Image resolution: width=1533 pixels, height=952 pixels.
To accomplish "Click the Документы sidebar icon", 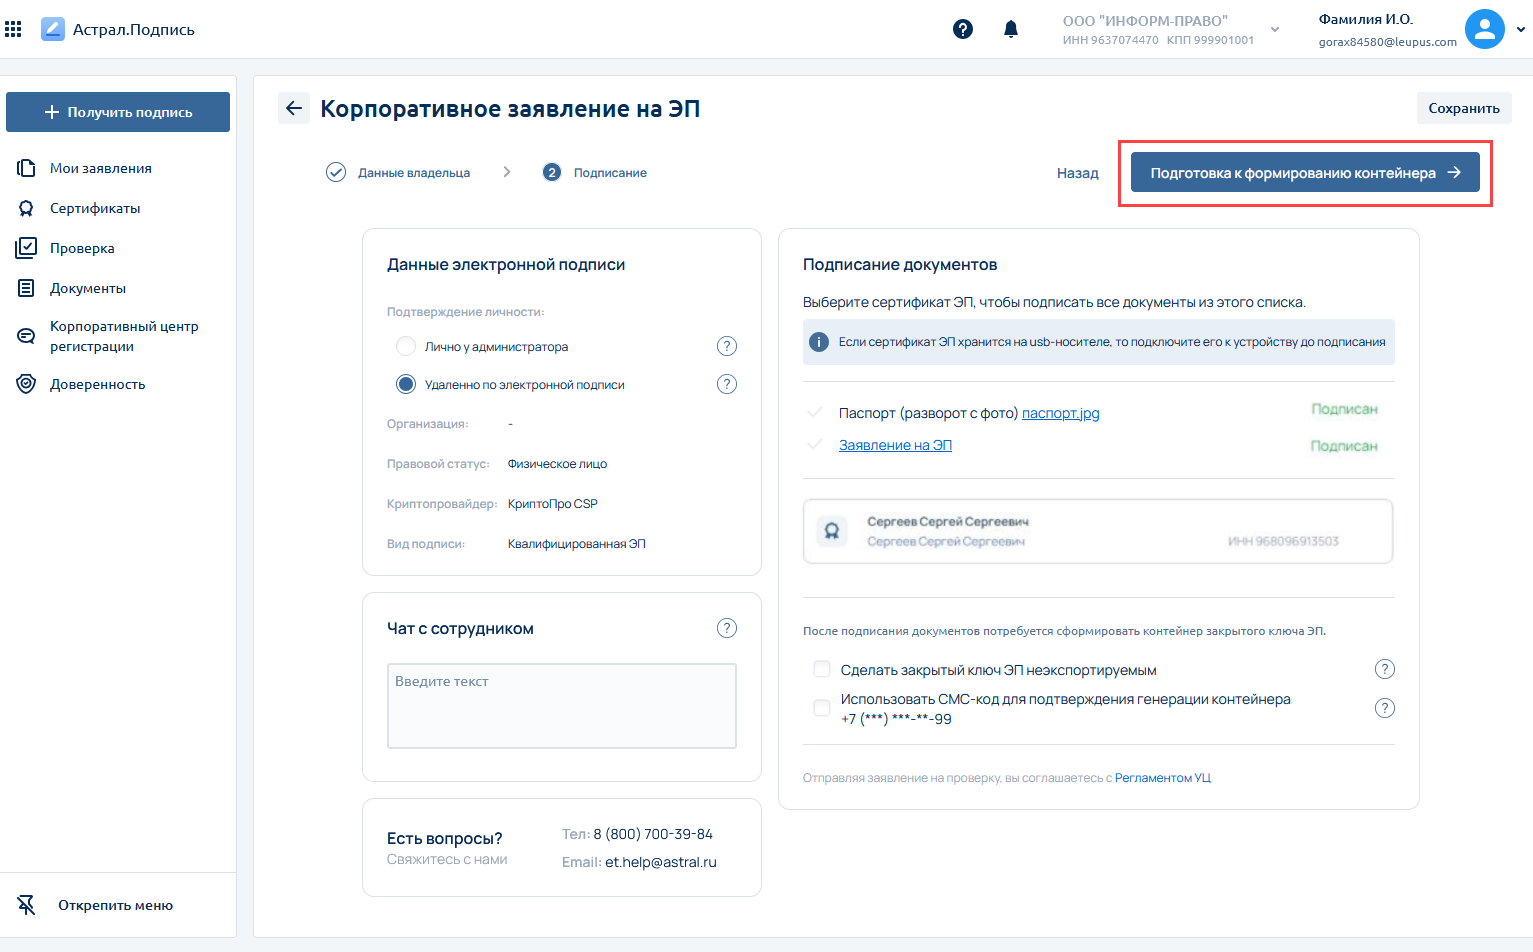I will [26, 288].
